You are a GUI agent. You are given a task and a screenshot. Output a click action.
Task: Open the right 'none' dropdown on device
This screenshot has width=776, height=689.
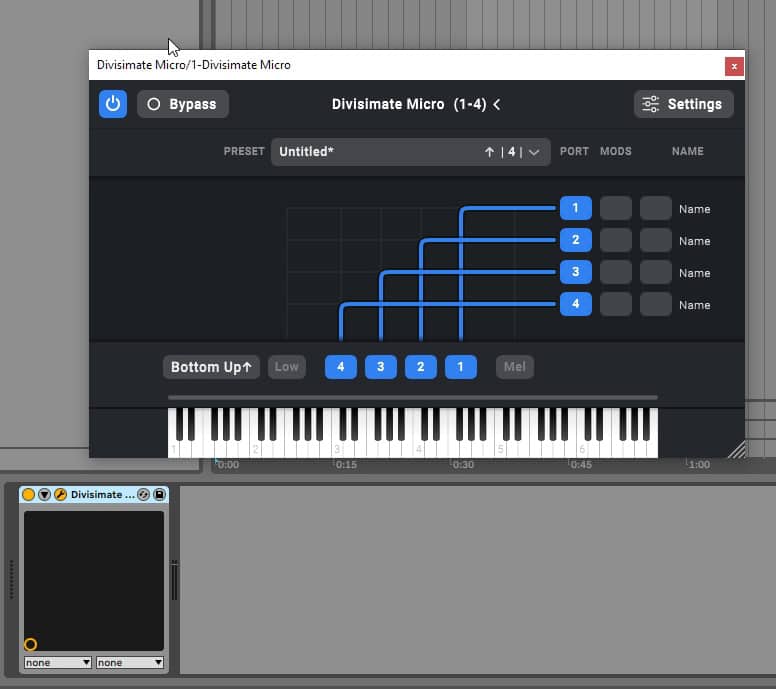(x=130, y=662)
